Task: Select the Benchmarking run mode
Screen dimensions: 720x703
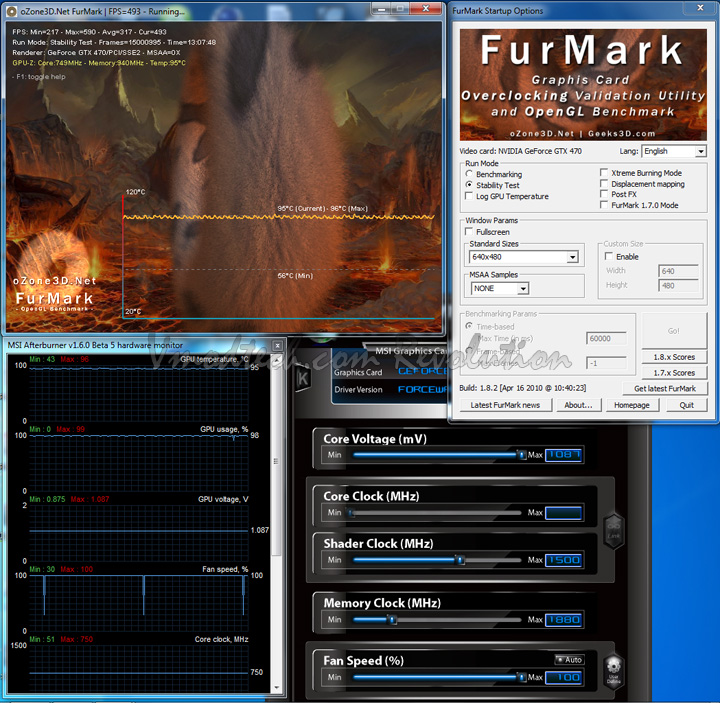Action: coord(469,174)
